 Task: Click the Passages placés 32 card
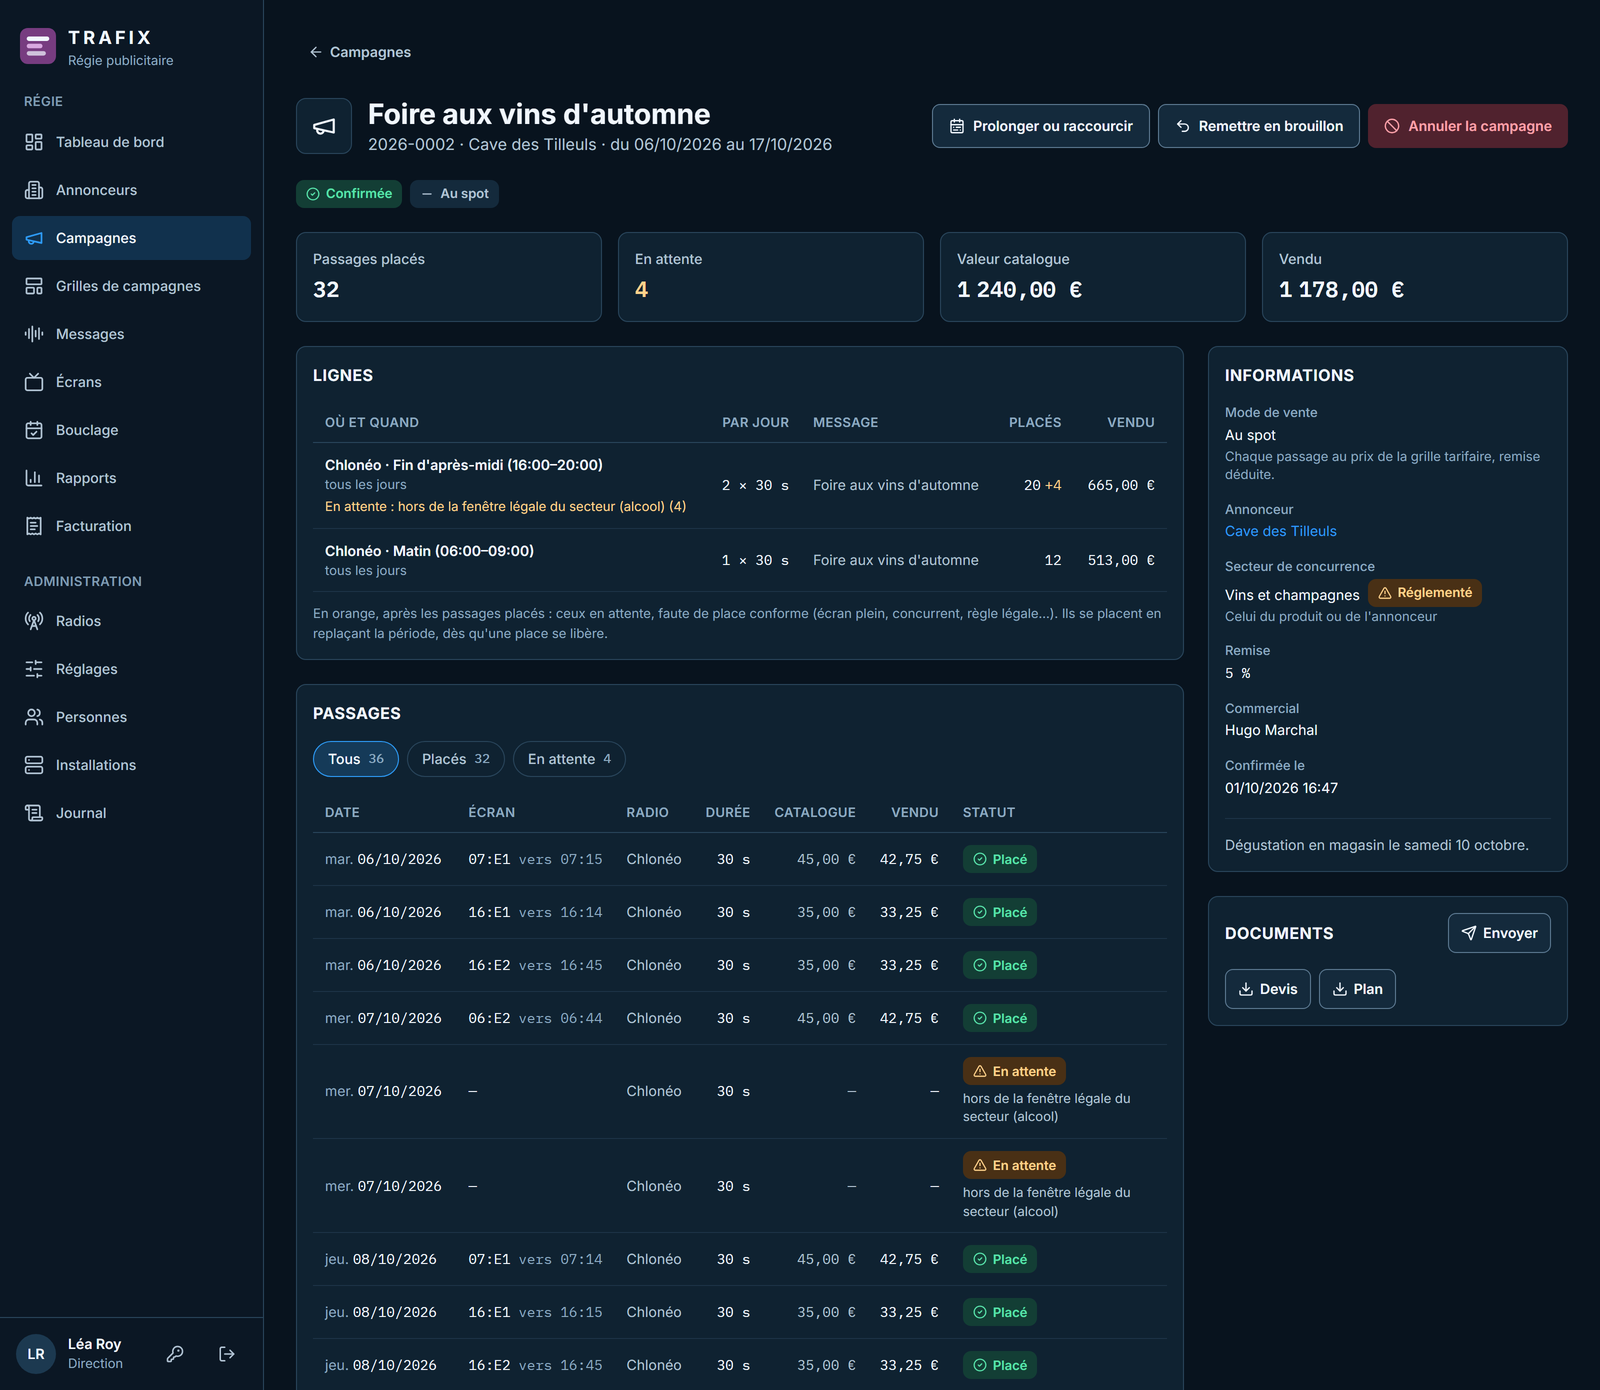[449, 277]
